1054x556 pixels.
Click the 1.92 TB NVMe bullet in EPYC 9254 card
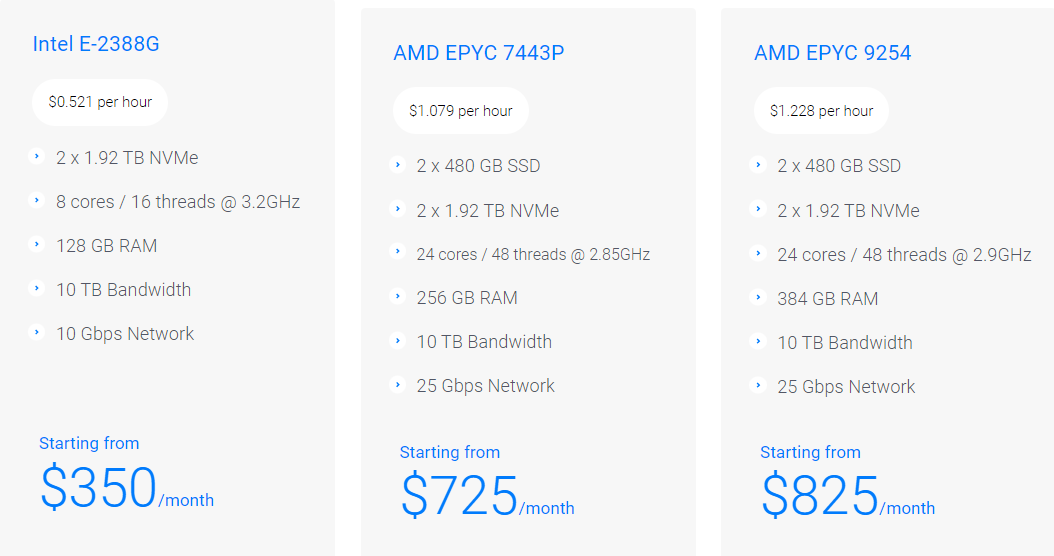758,210
